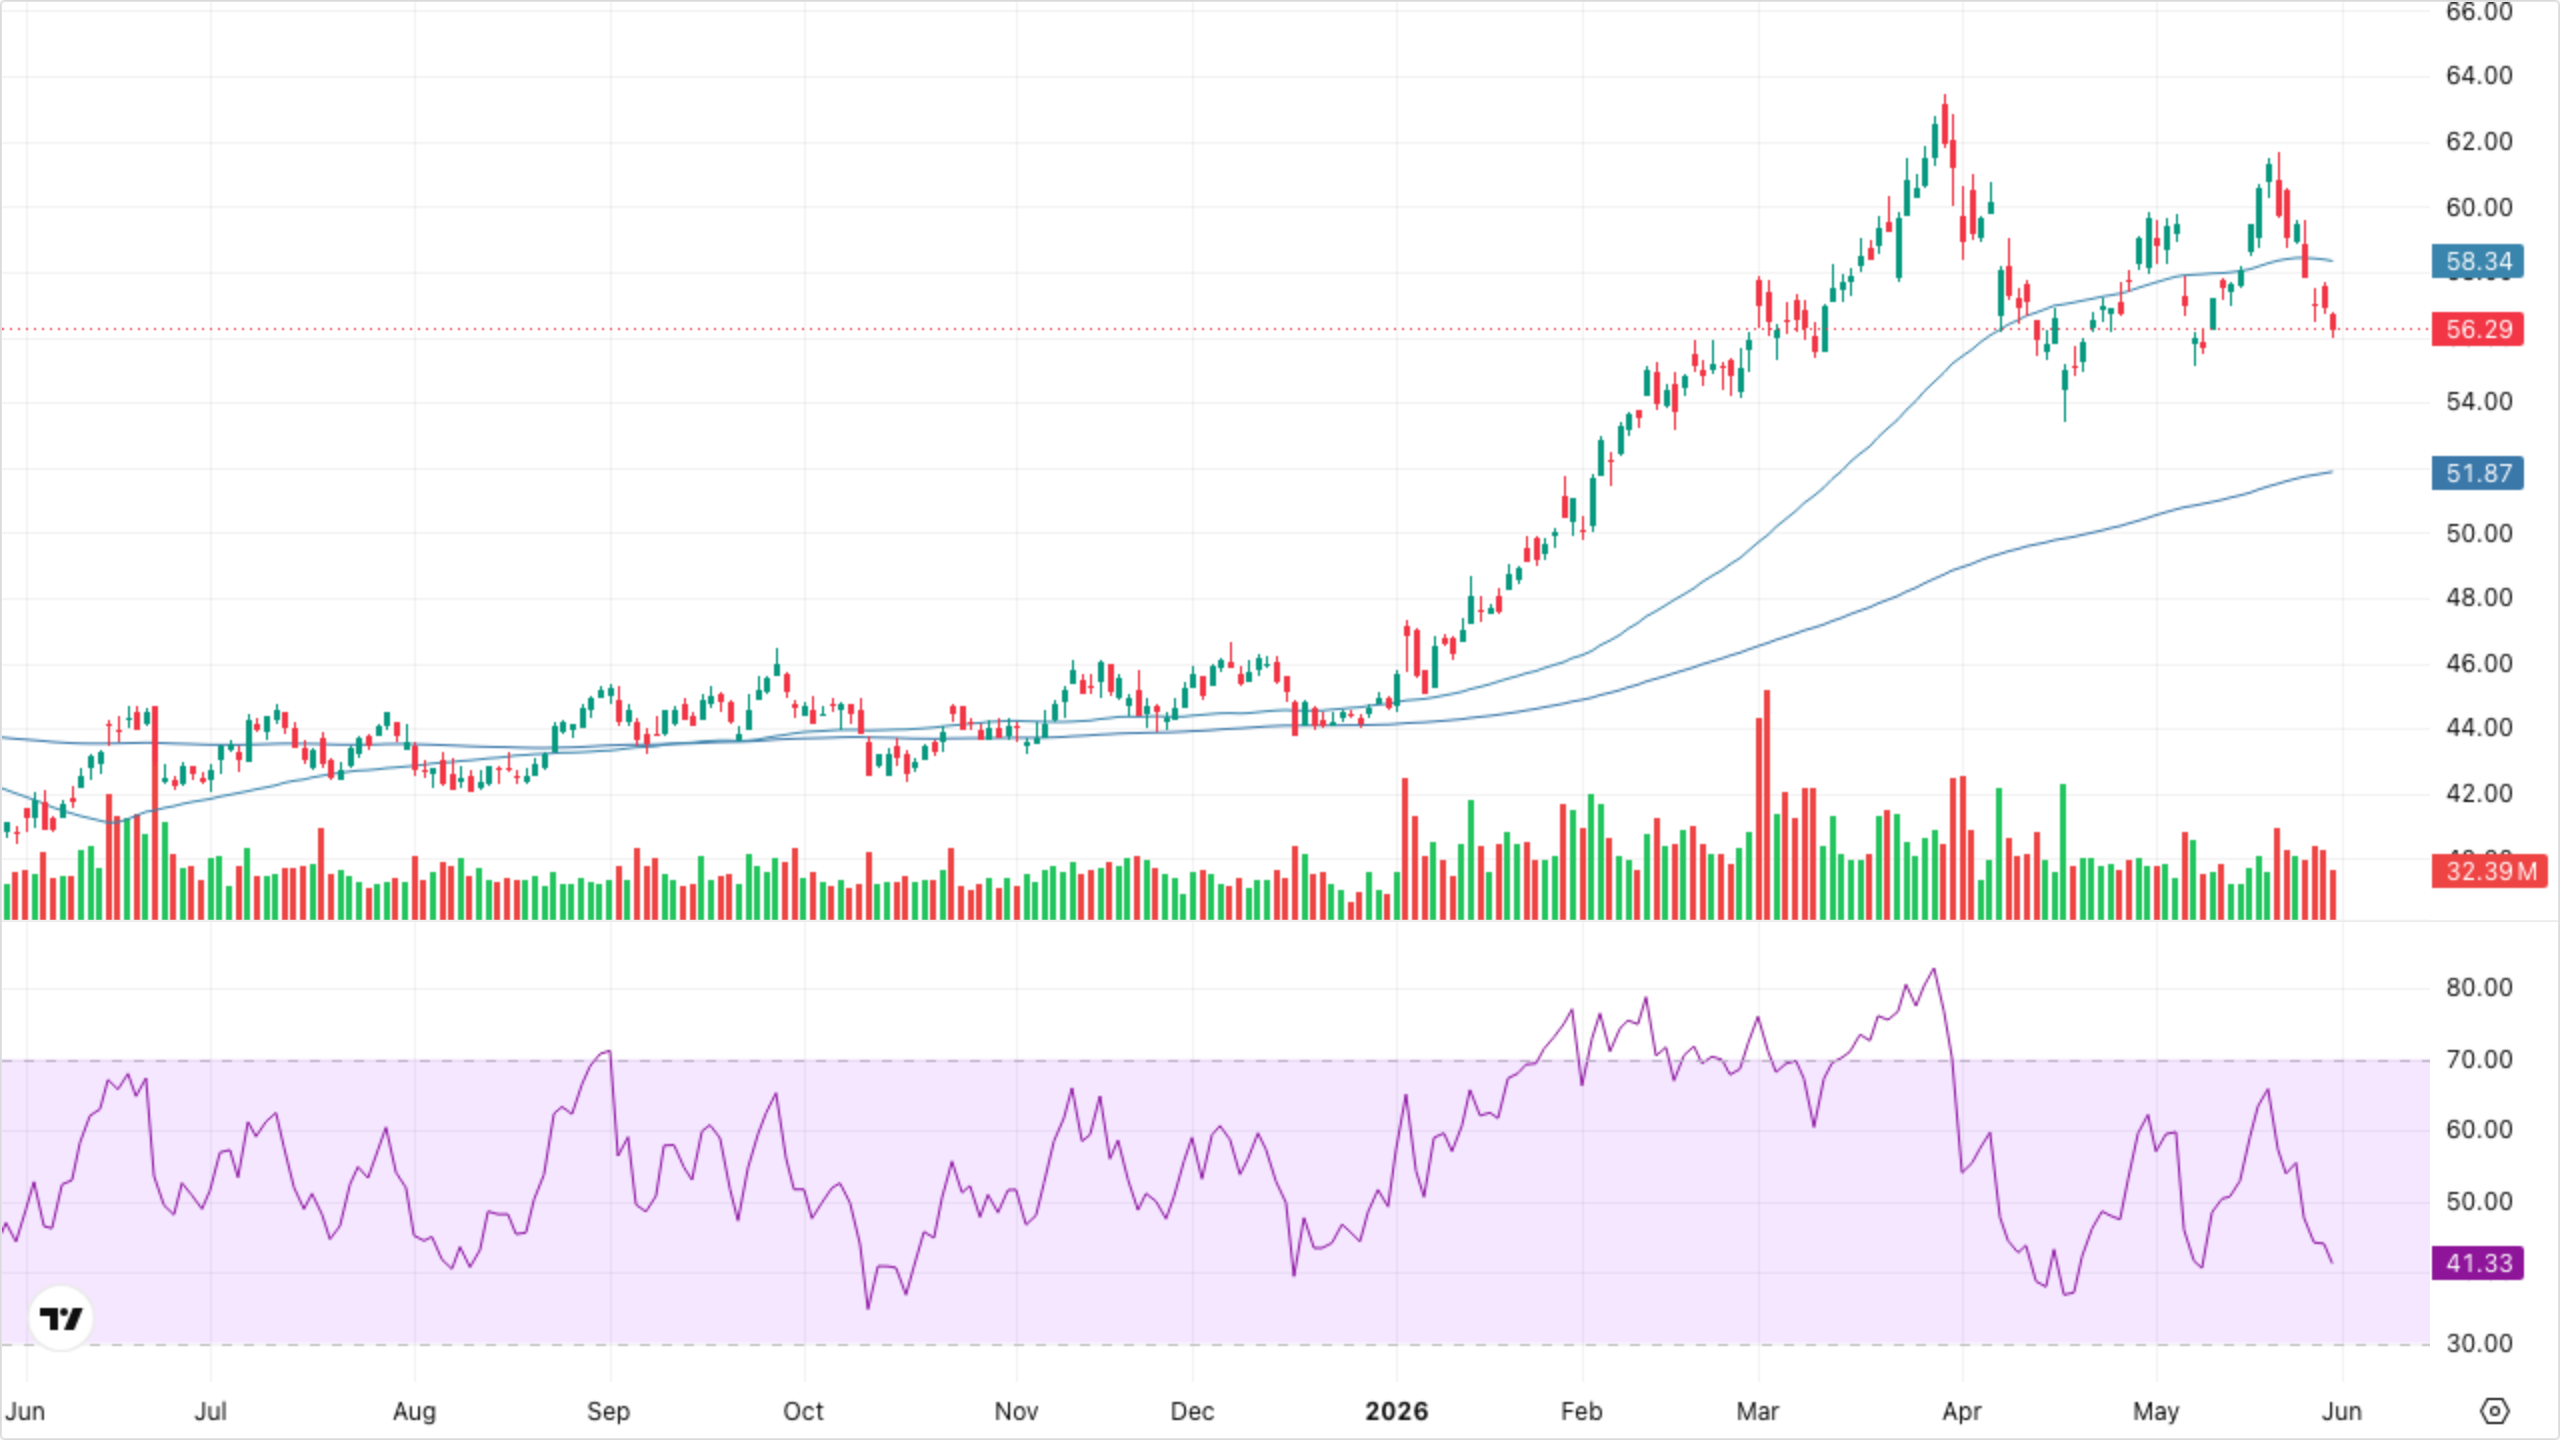2560x1440 pixels.
Task: Select the 50.00 price scale label
Action: coord(2478,533)
